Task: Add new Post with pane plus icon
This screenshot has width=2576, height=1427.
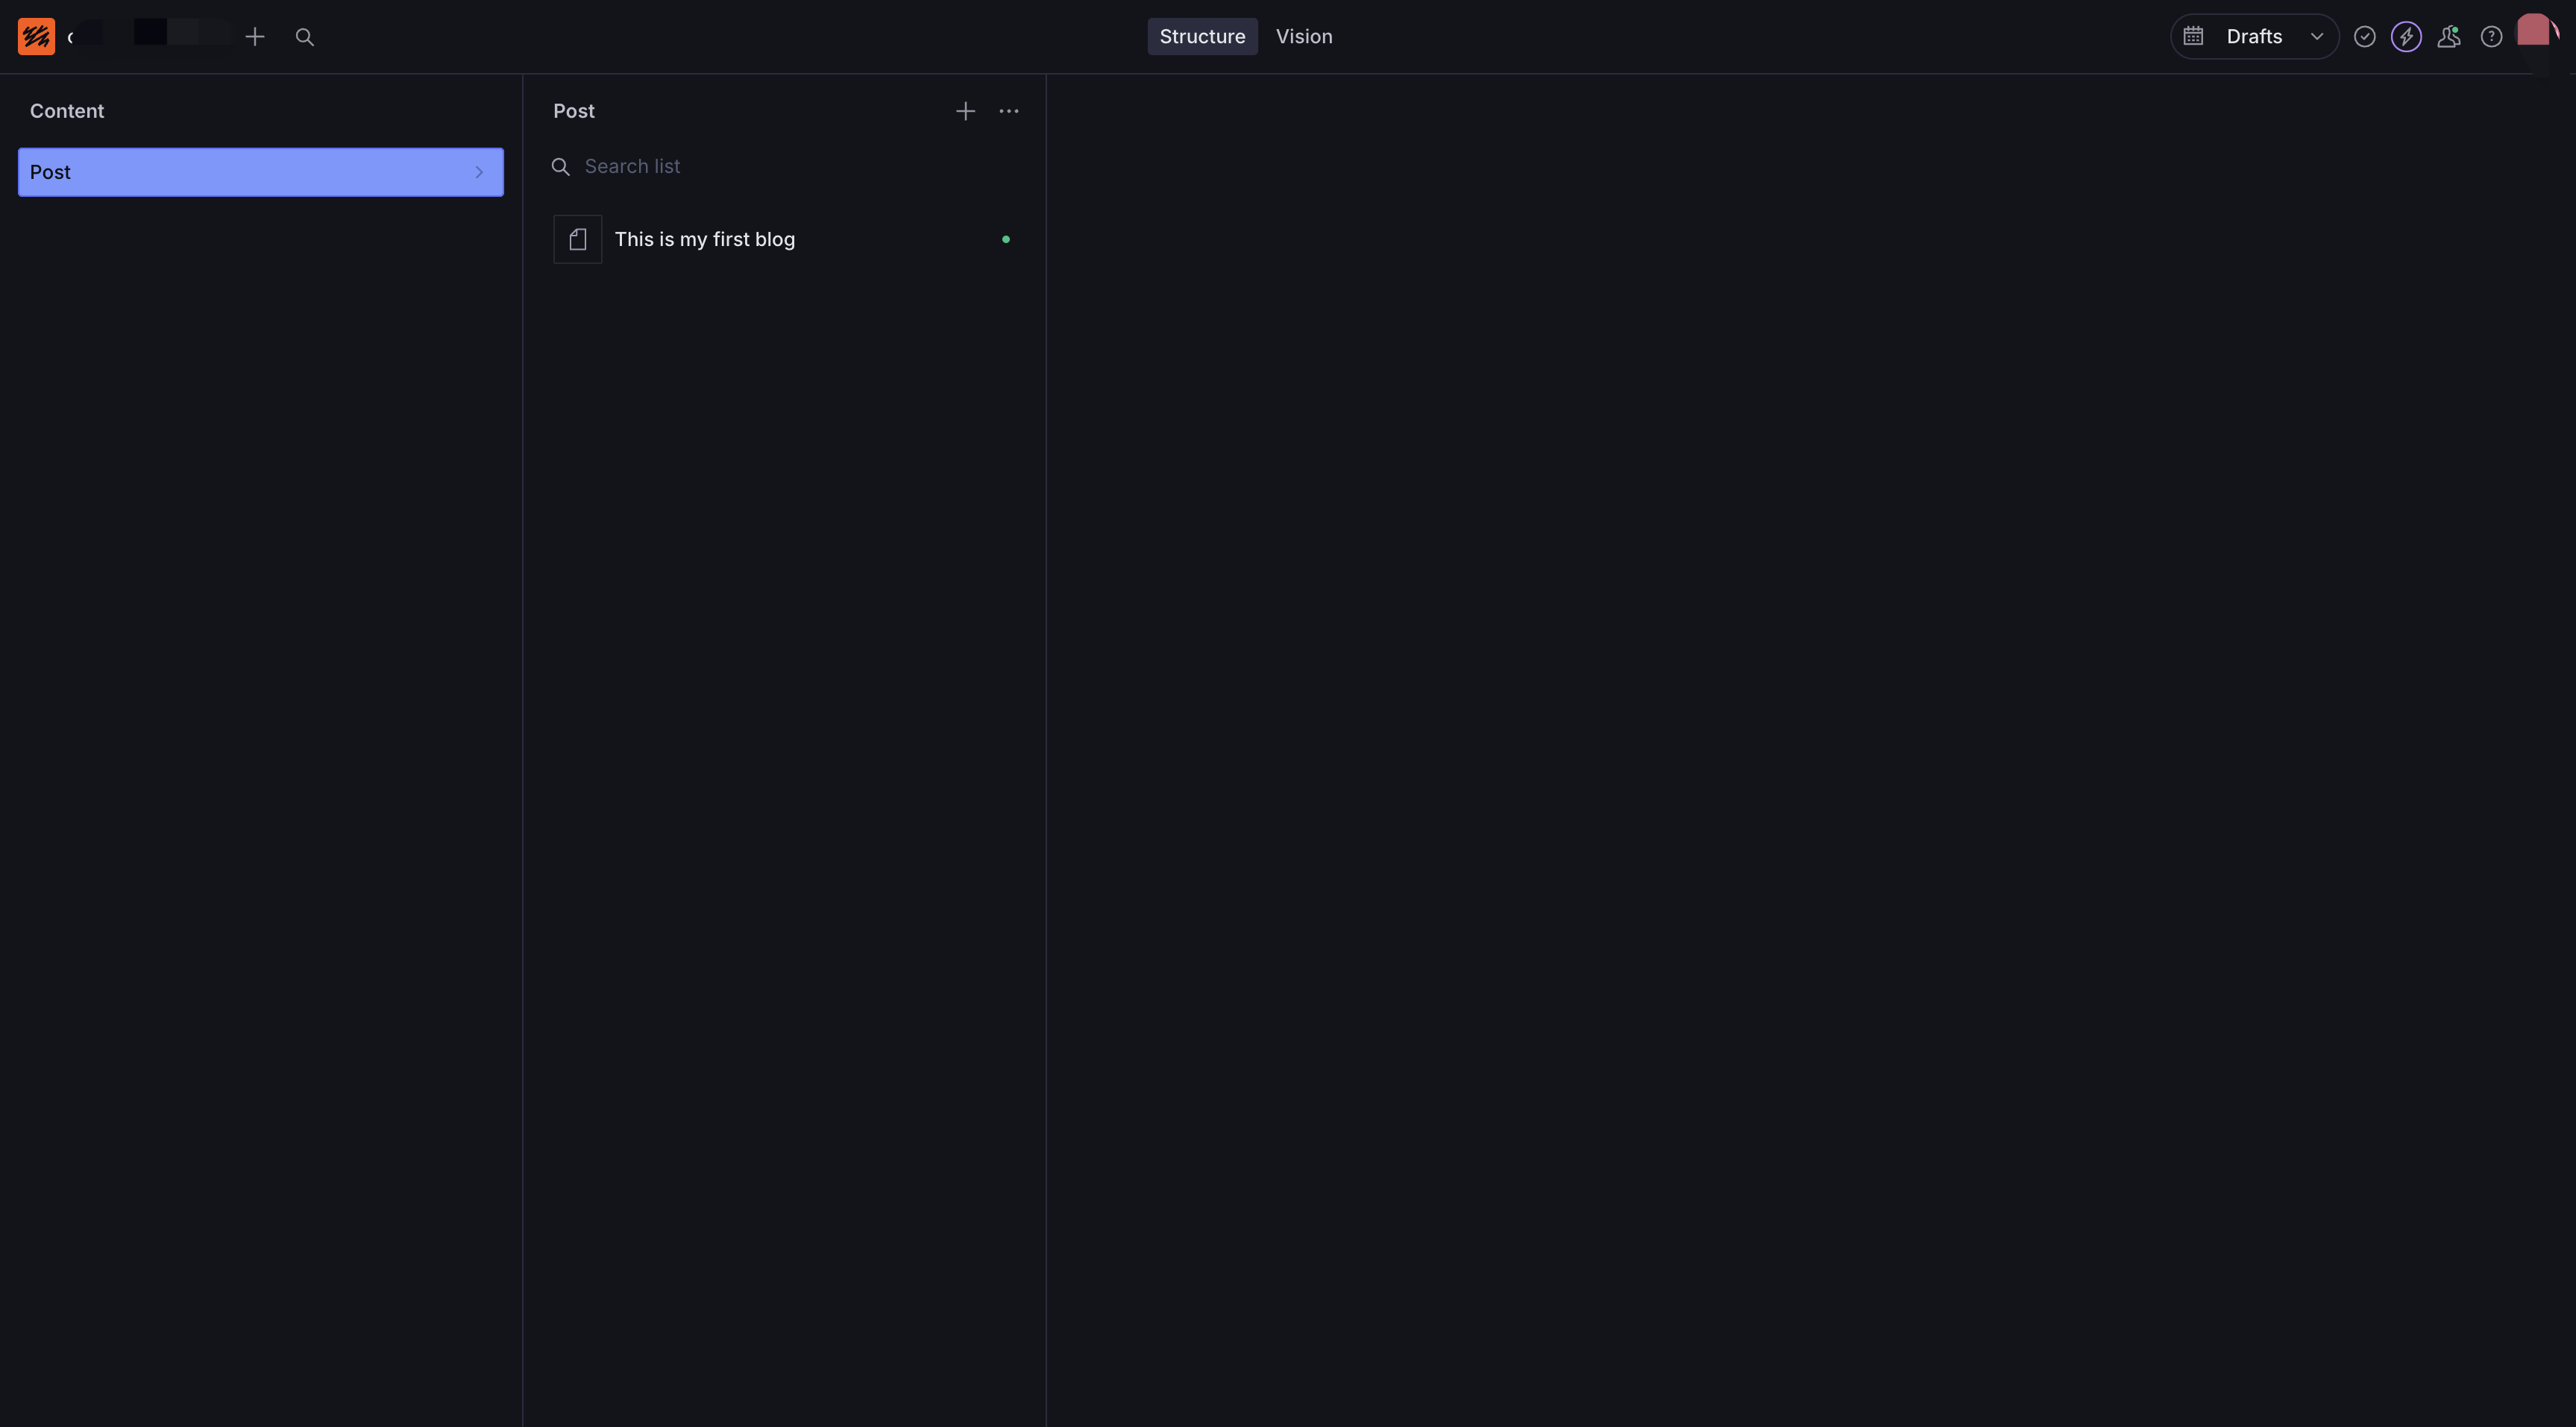Action: (x=965, y=111)
